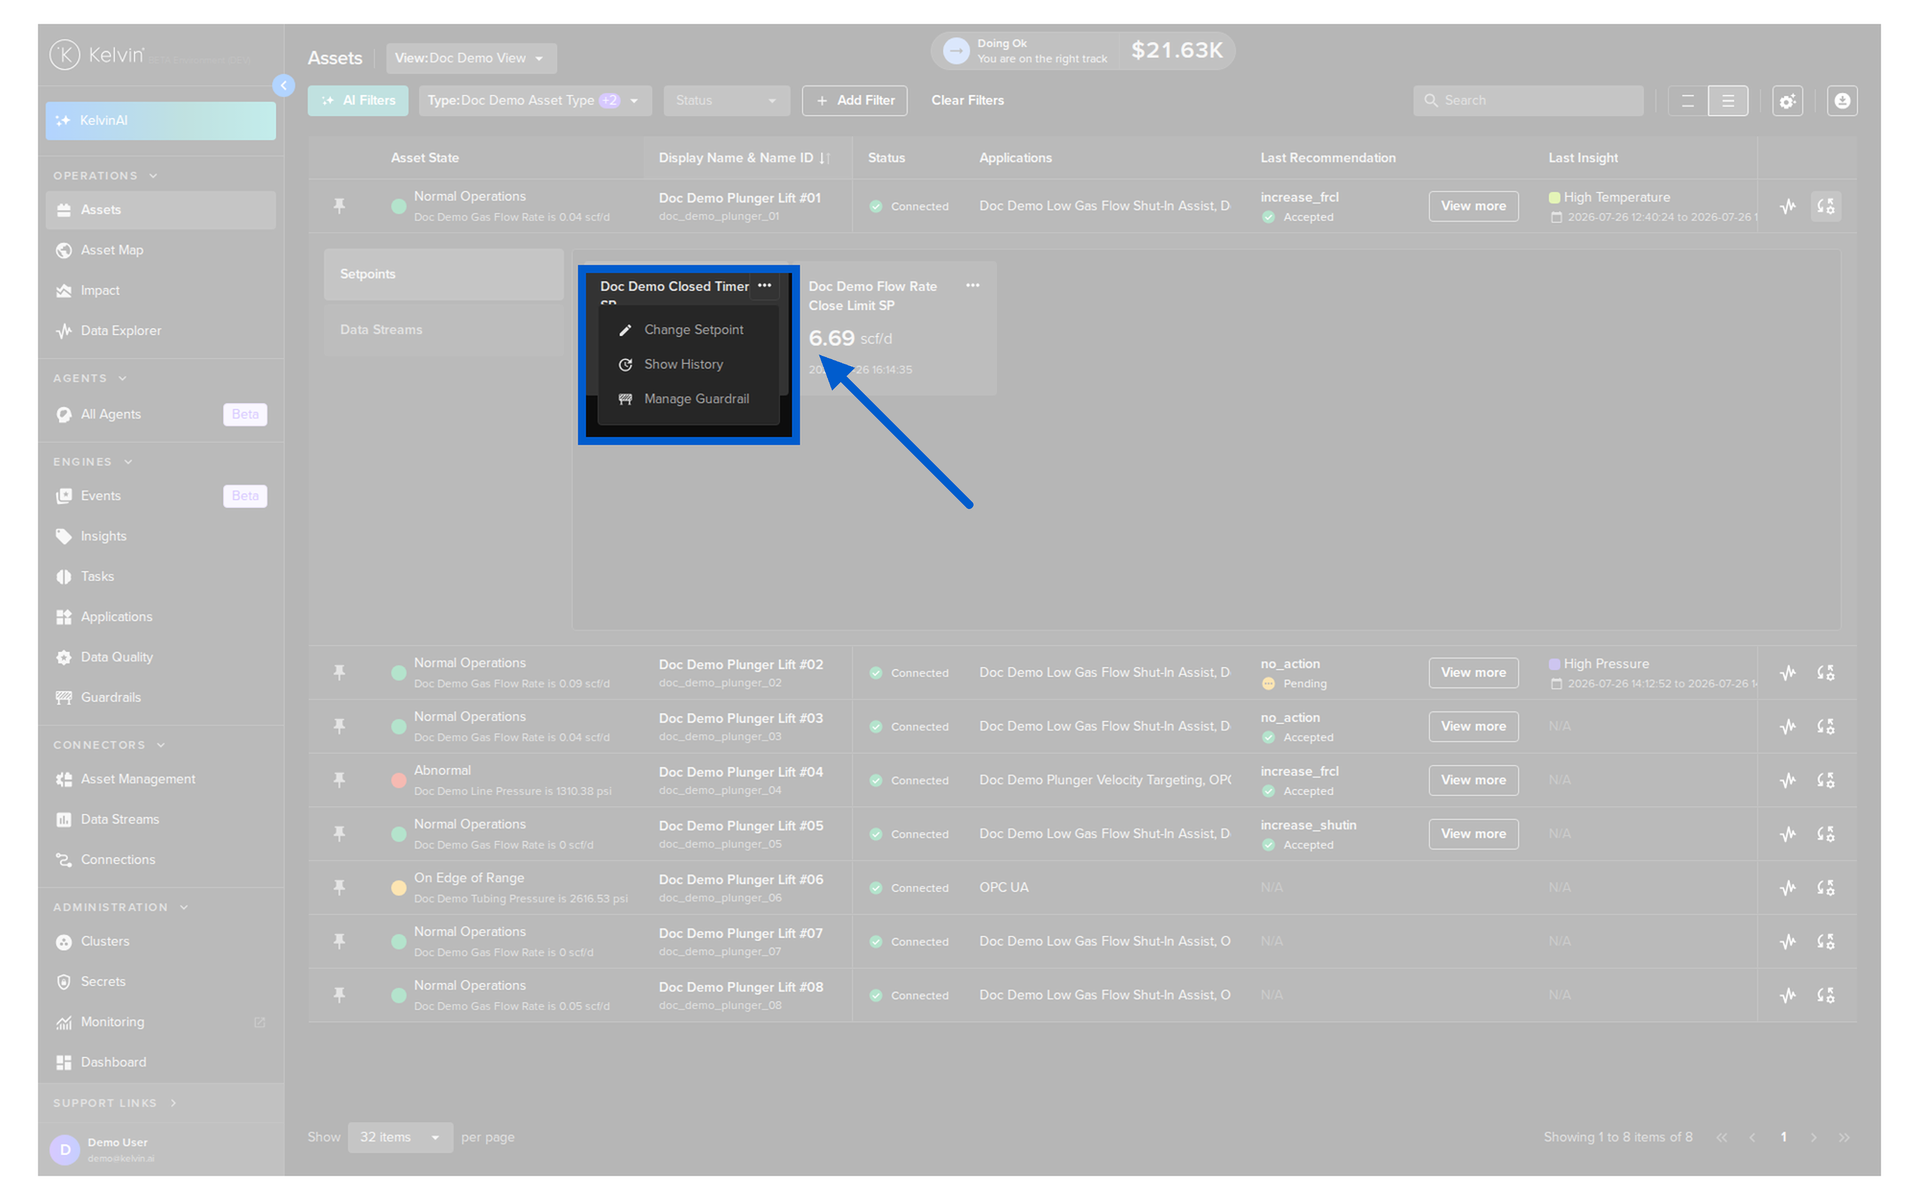The image size is (1920, 1200).
Task: Select Setpoints tab
Action: click(443, 274)
